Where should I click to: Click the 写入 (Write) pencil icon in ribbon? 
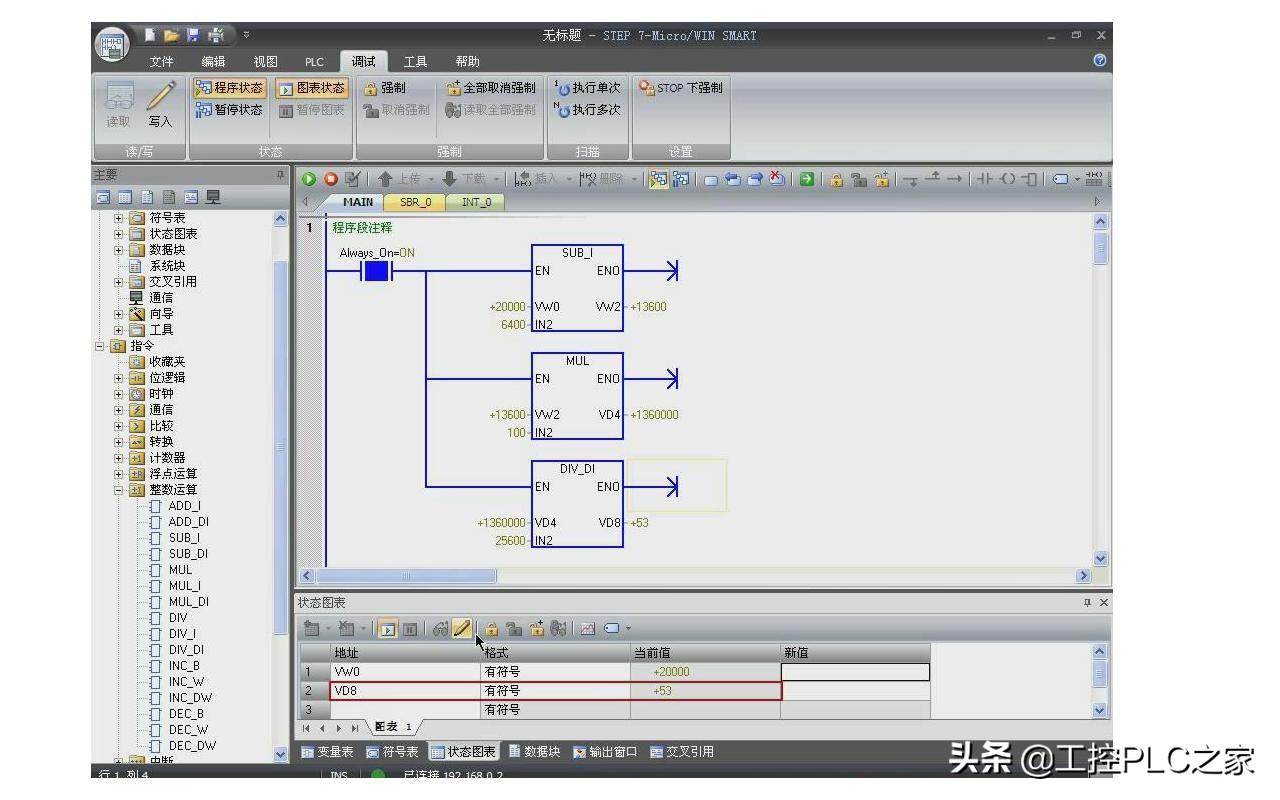160,104
